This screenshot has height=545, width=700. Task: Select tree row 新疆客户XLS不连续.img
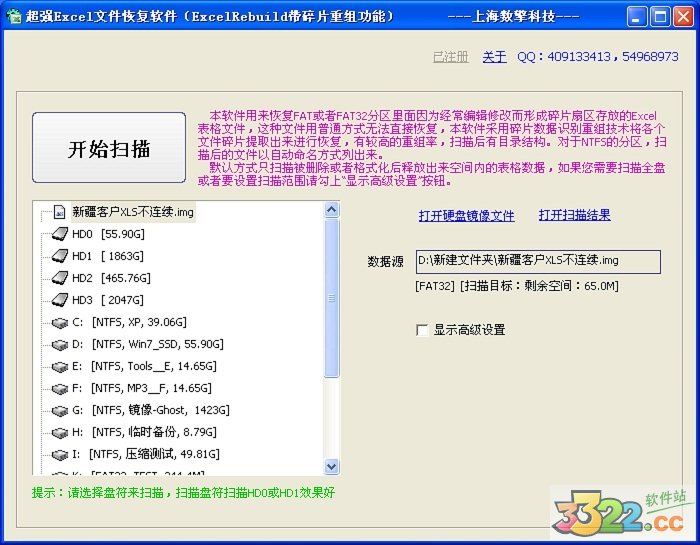point(133,212)
